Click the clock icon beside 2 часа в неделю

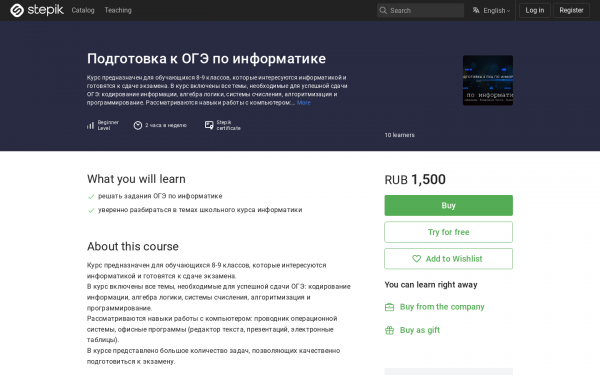pyautogui.click(x=138, y=125)
